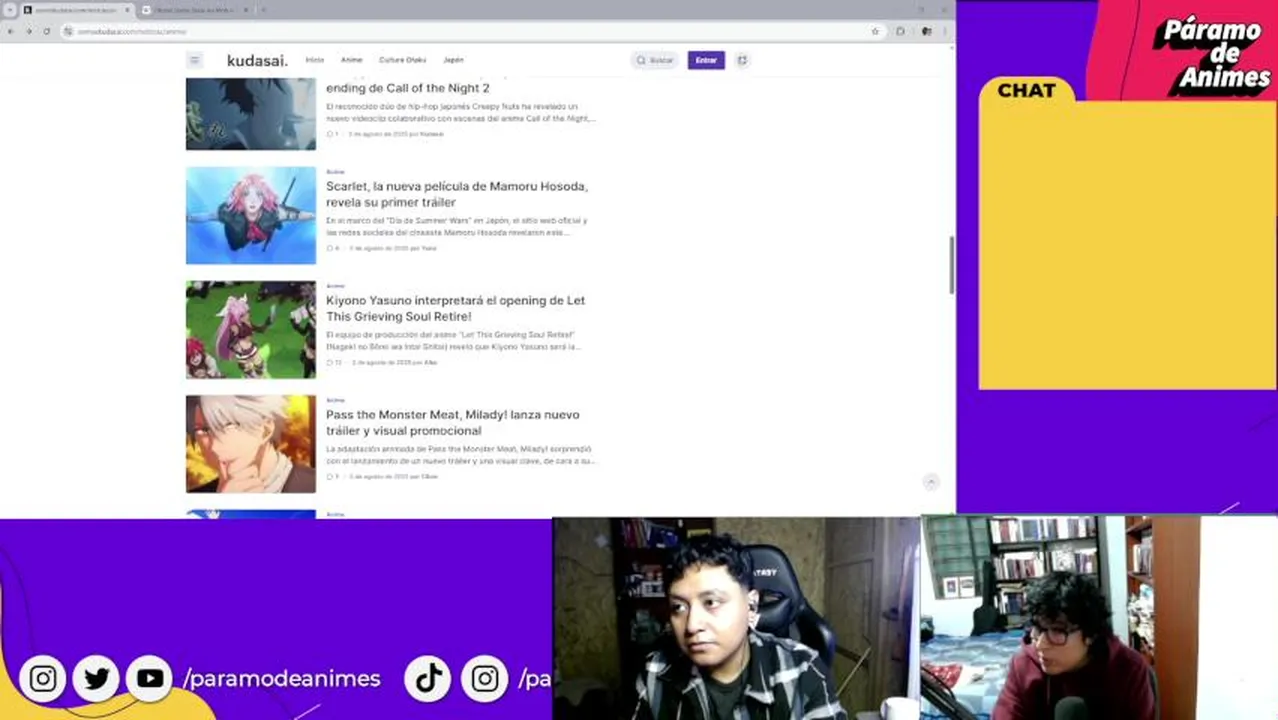The image size is (1278, 720).
Task: Click the Twitter icon in overlay
Action: click(97, 679)
